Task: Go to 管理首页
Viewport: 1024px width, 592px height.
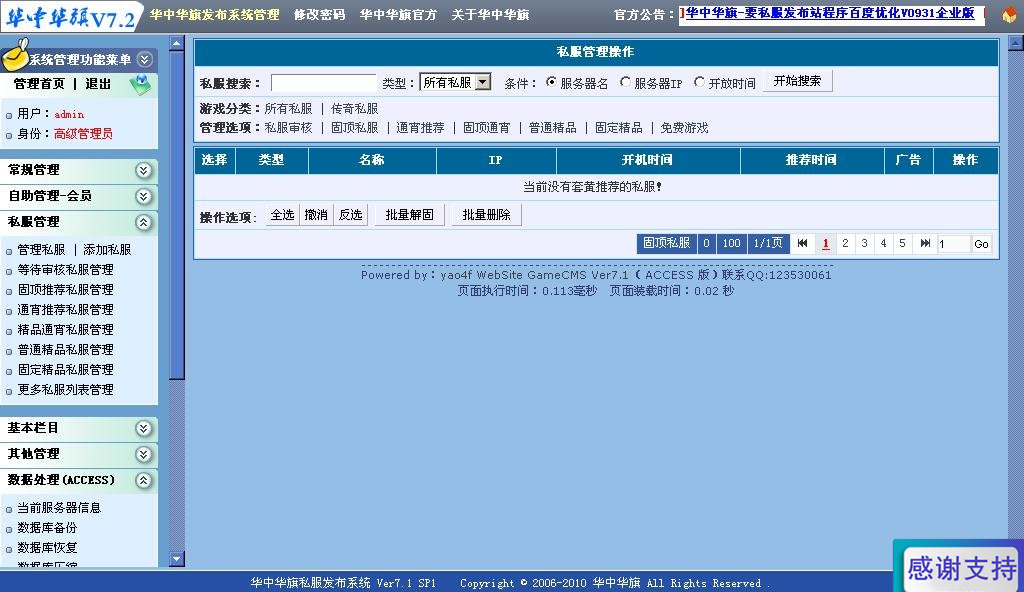Action: [39, 84]
